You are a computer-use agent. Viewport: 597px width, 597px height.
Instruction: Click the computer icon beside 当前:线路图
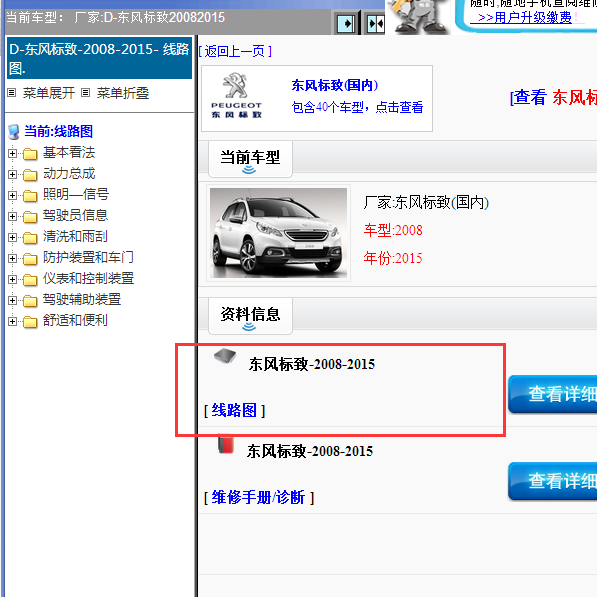pos(14,132)
